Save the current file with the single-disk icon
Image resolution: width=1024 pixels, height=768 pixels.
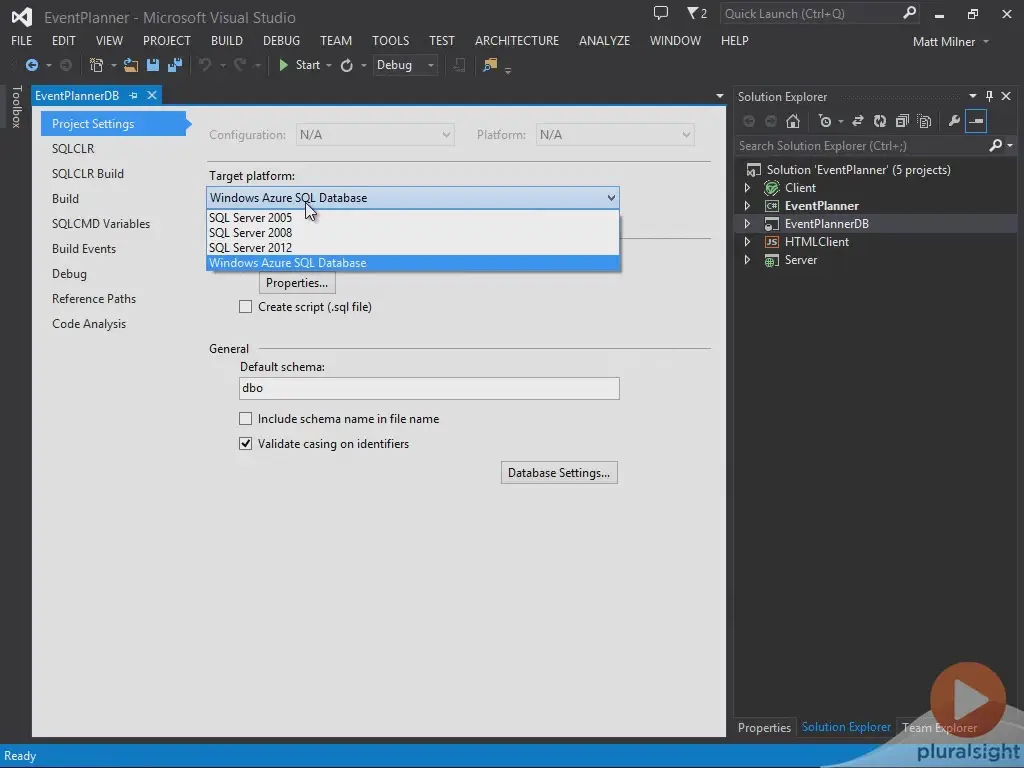click(153, 65)
